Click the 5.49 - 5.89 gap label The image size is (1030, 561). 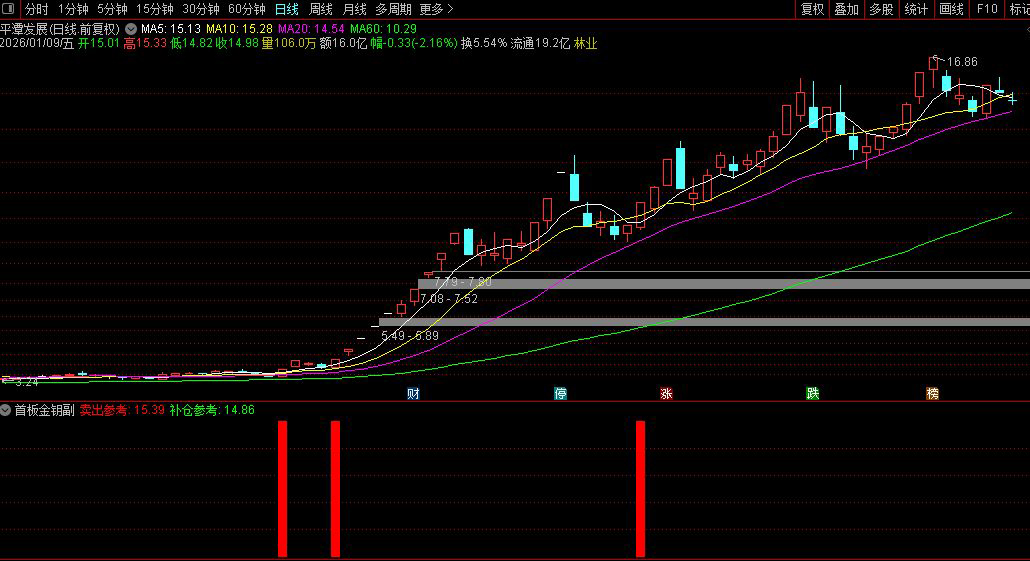[409, 336]
